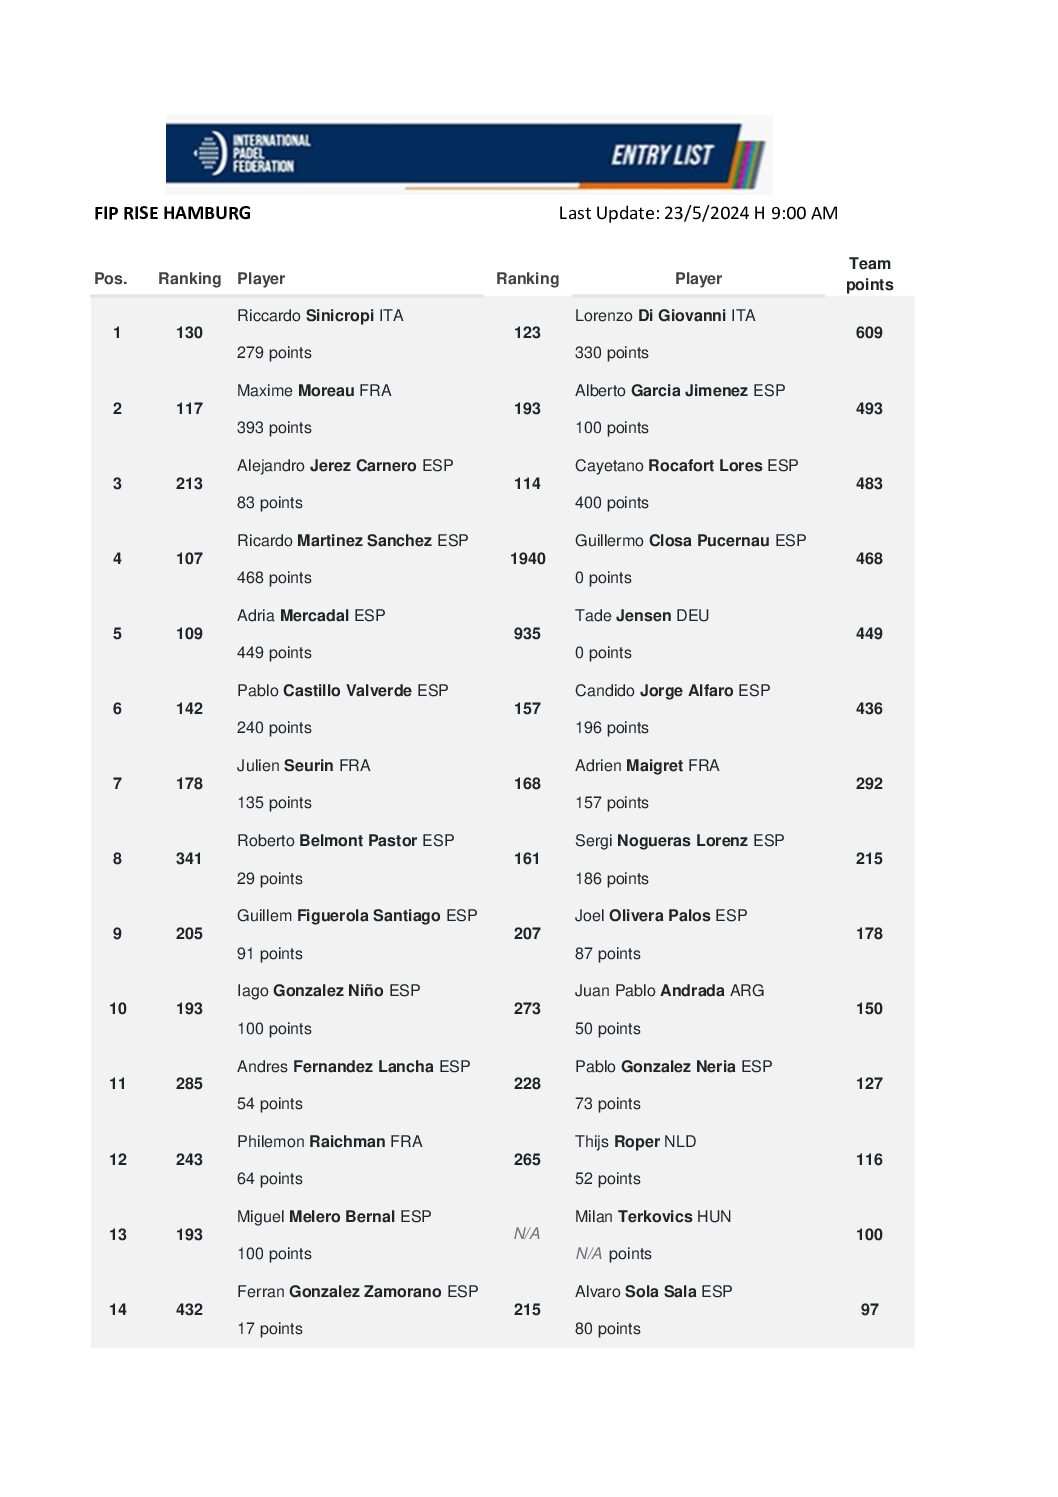Select player Lorenzo Di Giovanni ITA
Image resolution: width=1058 pixels, height=1497 pixels.
(x=665, y=316)
